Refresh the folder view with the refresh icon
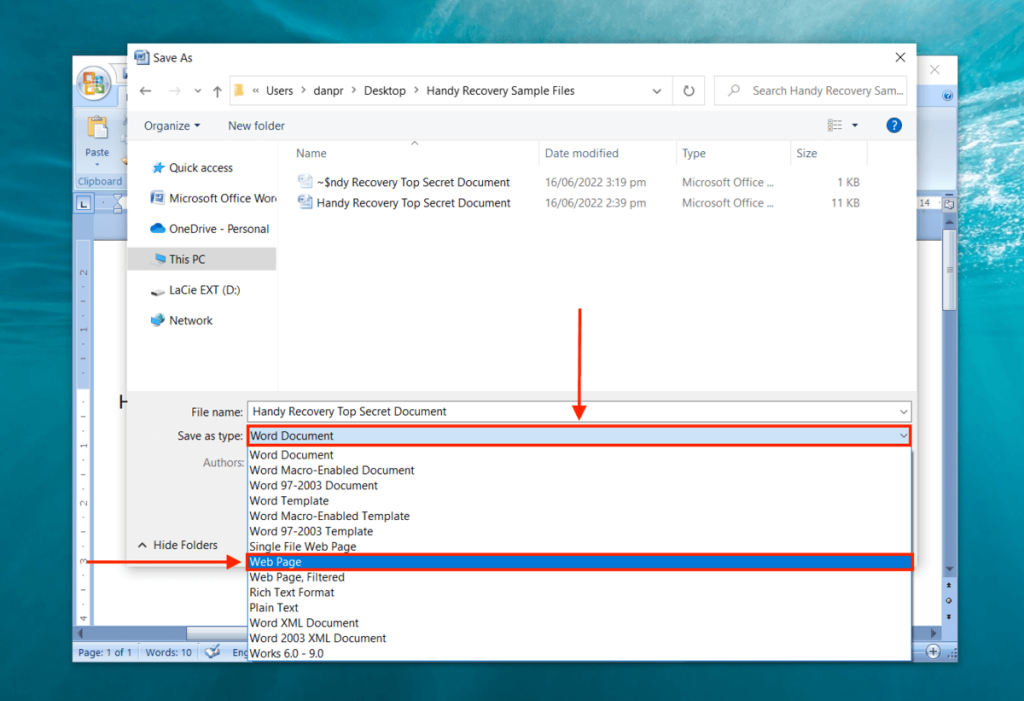 (688, 90)
